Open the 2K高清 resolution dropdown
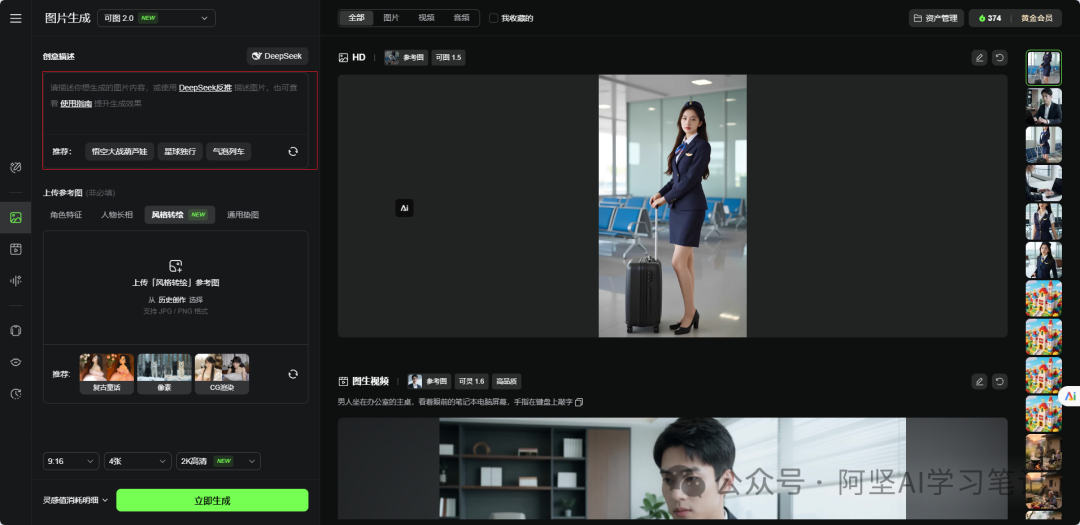 pyautogui.click(x=218, y=461)
